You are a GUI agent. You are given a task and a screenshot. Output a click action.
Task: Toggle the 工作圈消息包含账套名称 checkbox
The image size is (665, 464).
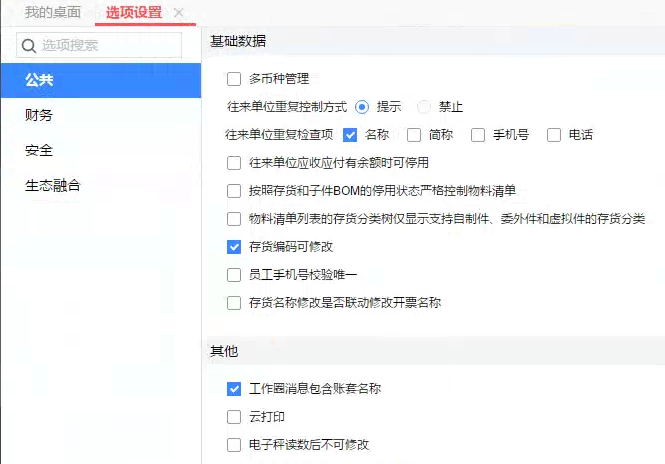tap(235, 388)
